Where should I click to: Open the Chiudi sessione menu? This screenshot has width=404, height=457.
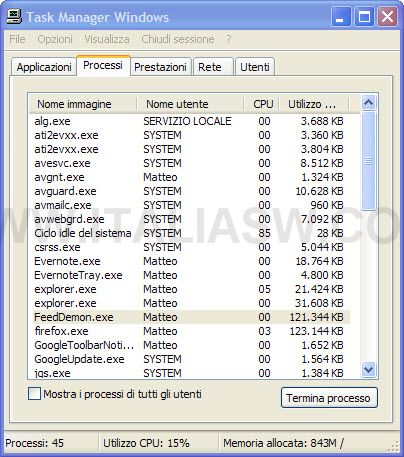click(x=178, y=39)
